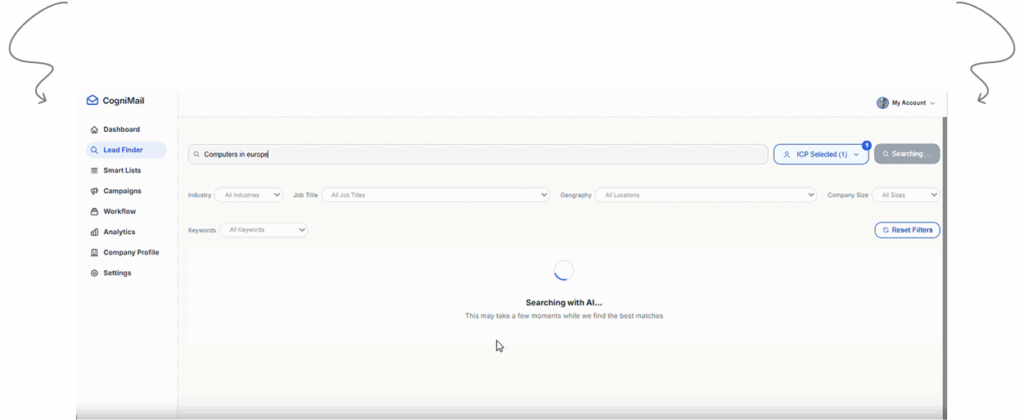Click the Smart Lists icon

[x=94, y=171]
